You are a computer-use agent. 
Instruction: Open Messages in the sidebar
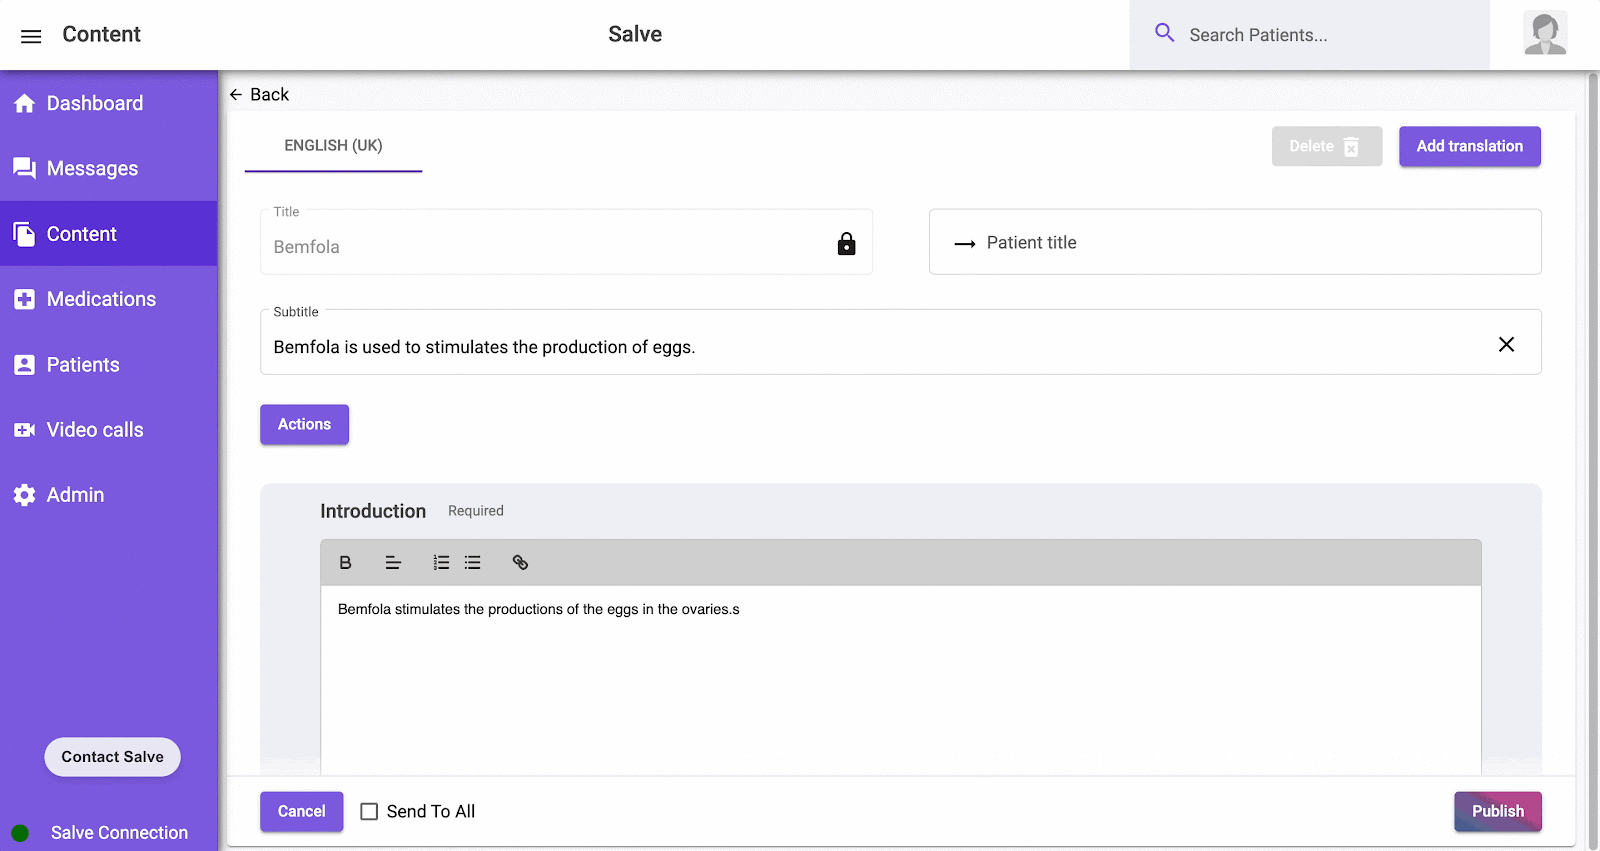(108, 168)
